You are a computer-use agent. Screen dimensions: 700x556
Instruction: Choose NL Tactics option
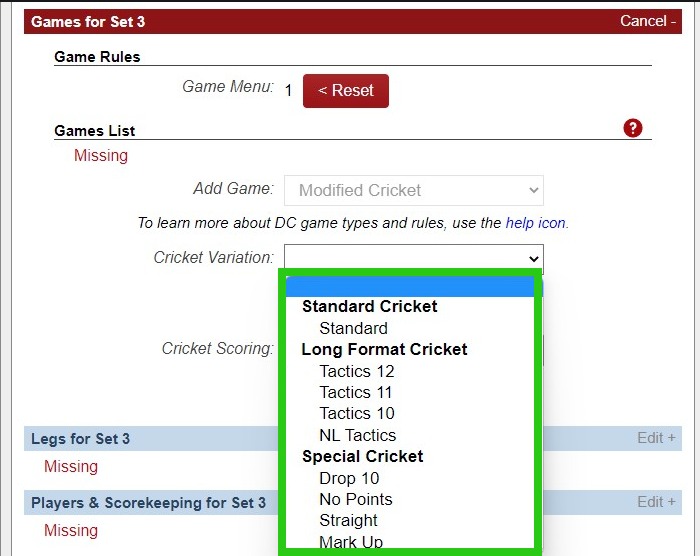click(x=357, y=435)
